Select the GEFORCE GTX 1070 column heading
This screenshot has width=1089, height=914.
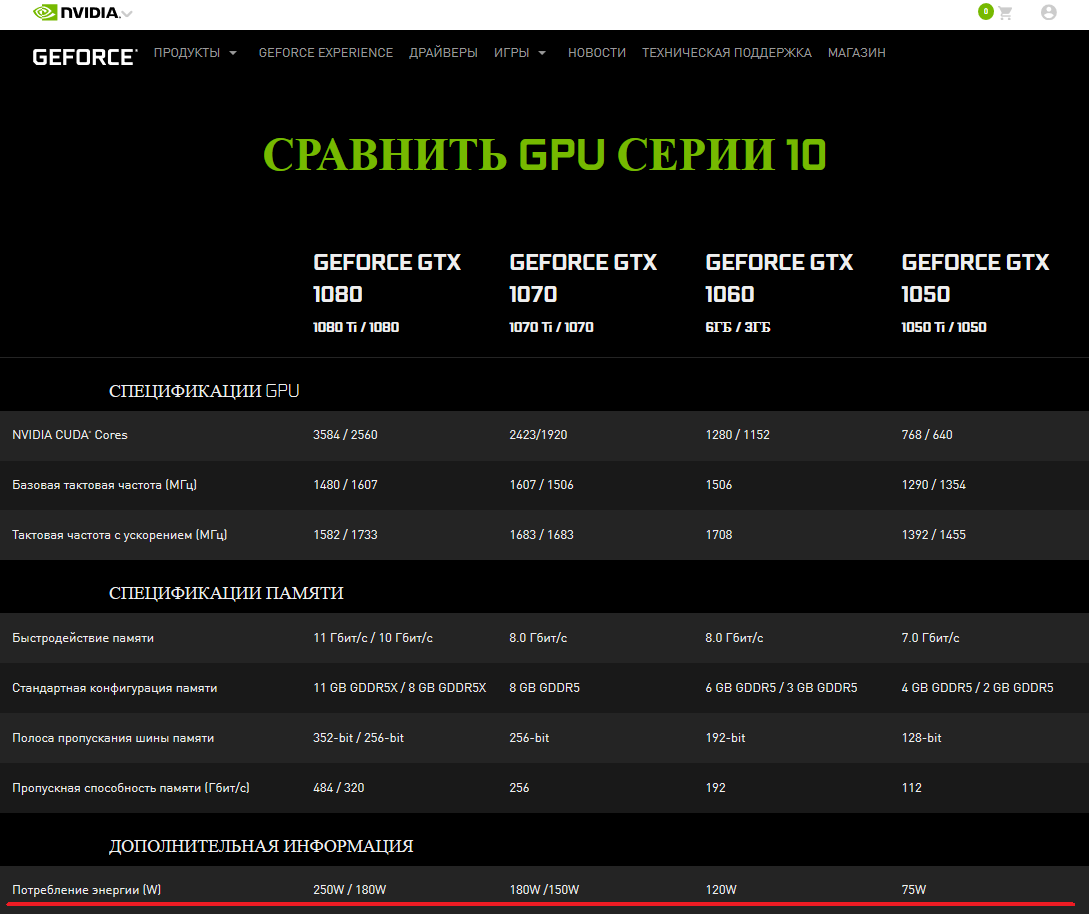click(x=583, y=278)
